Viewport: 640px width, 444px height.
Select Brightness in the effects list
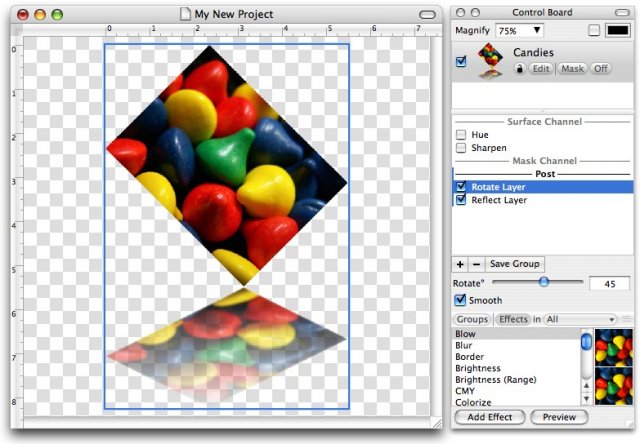(516, 368)
